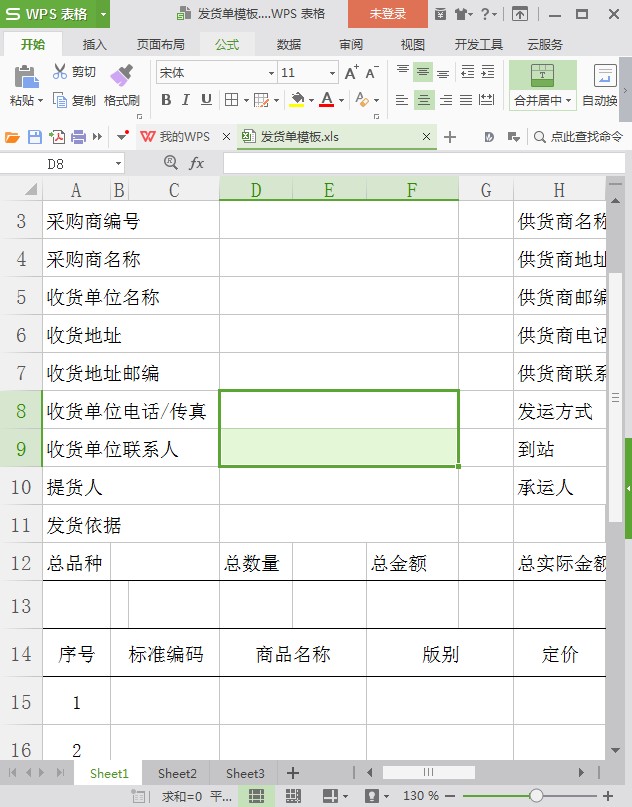Viewport: 632px width, 807px height.
Task: Toggle left horizontal alignment
Action: coord(402,99)
